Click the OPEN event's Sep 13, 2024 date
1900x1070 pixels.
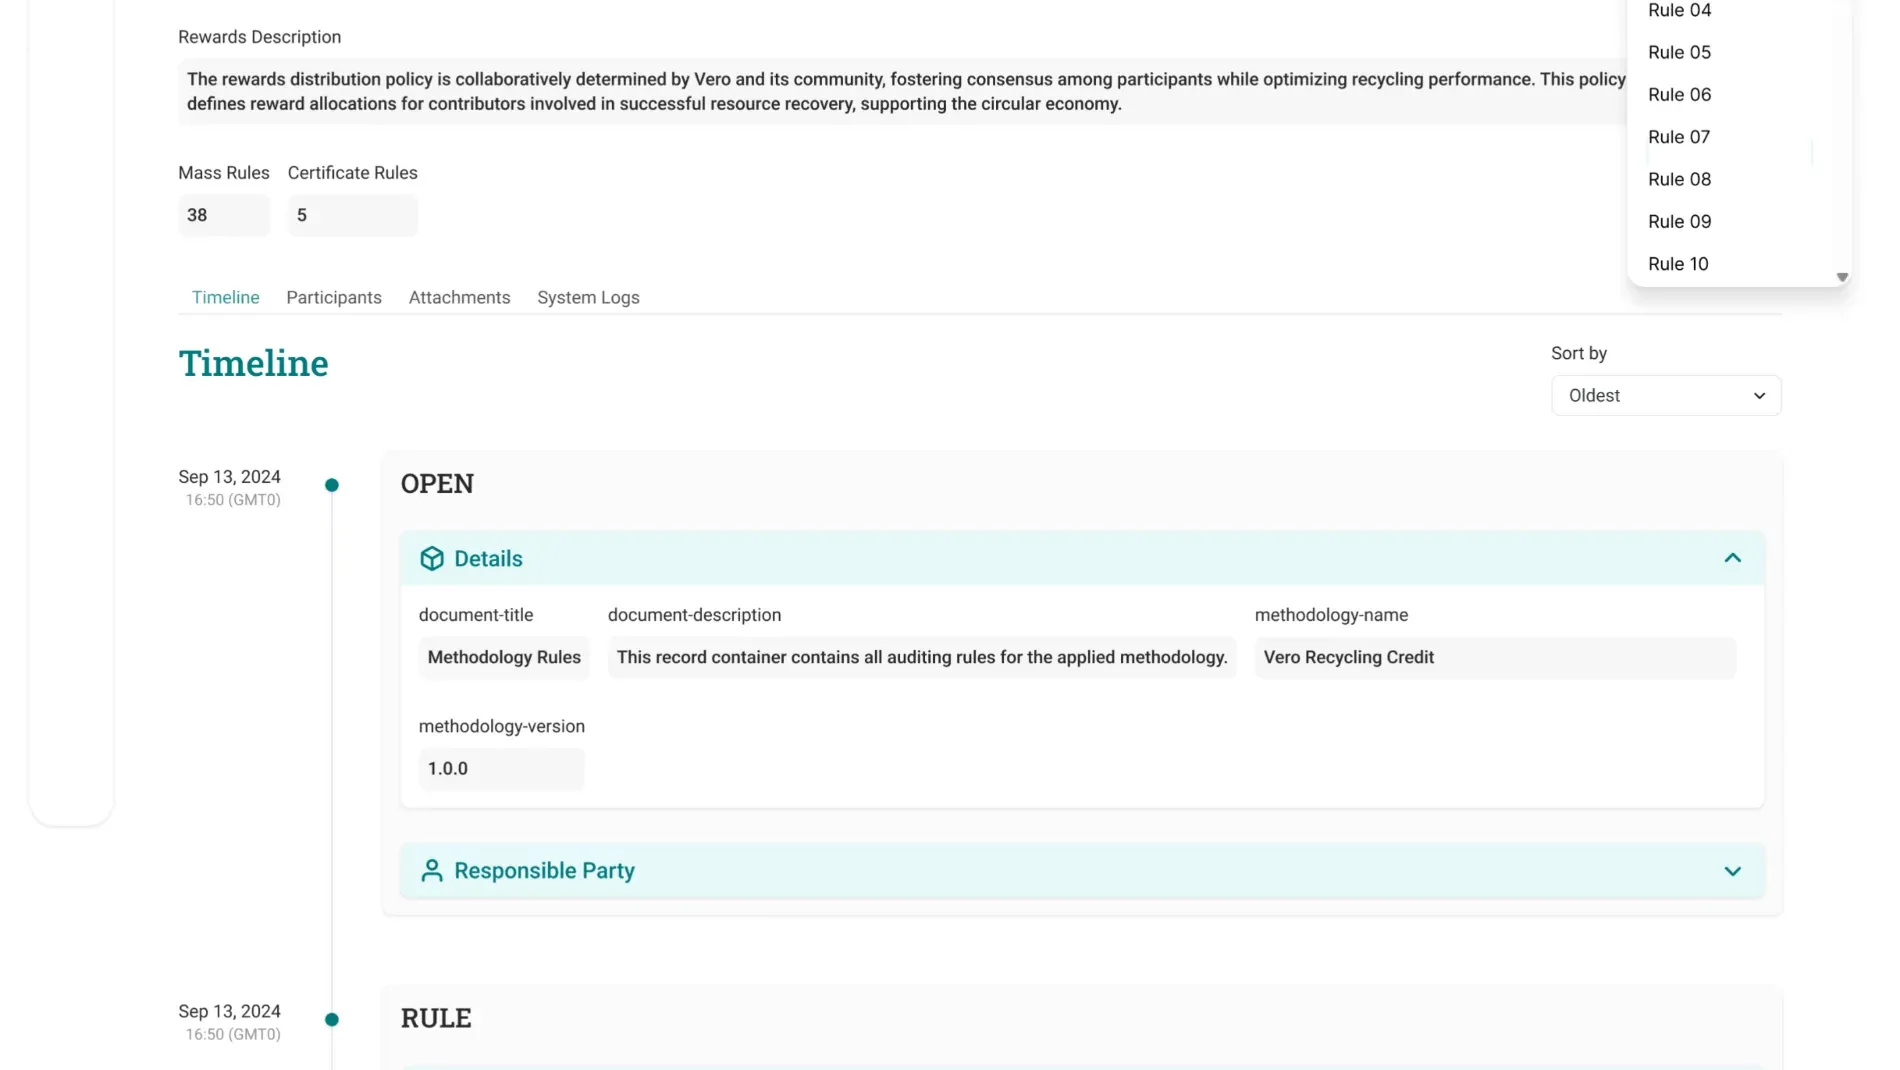tap(229, 476)
